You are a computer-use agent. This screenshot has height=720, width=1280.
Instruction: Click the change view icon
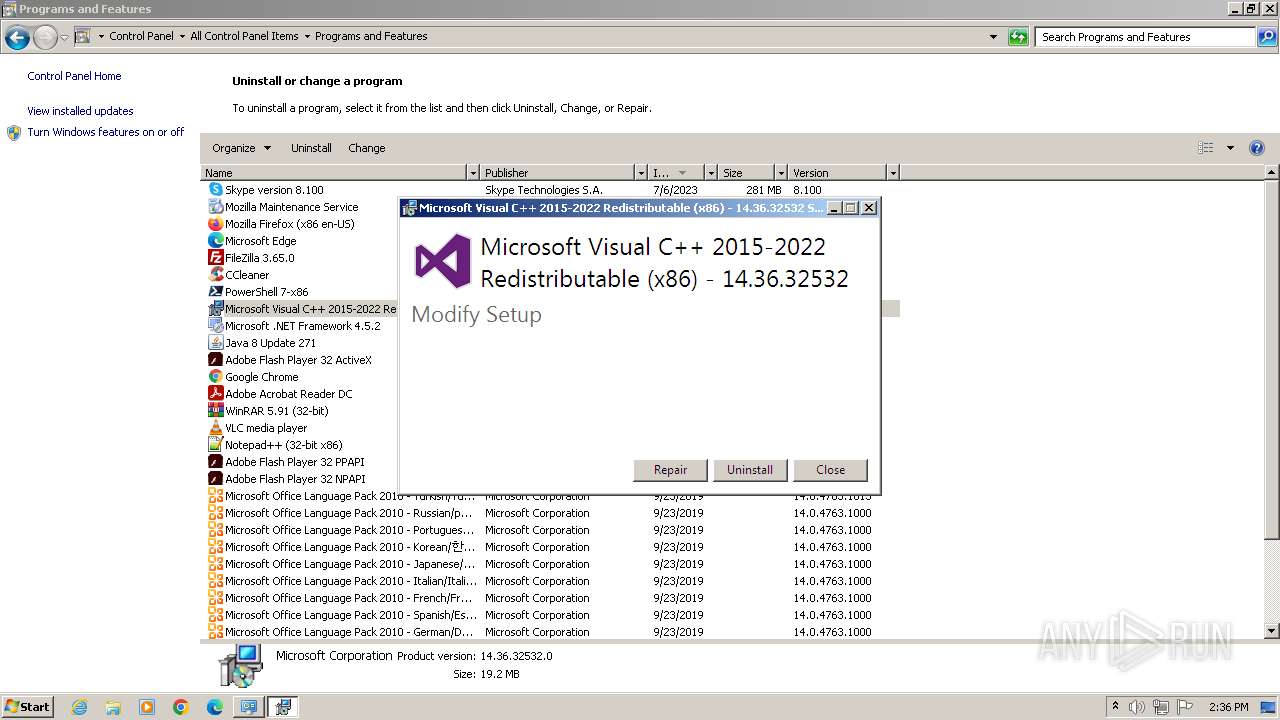(x=1206, y=148)
